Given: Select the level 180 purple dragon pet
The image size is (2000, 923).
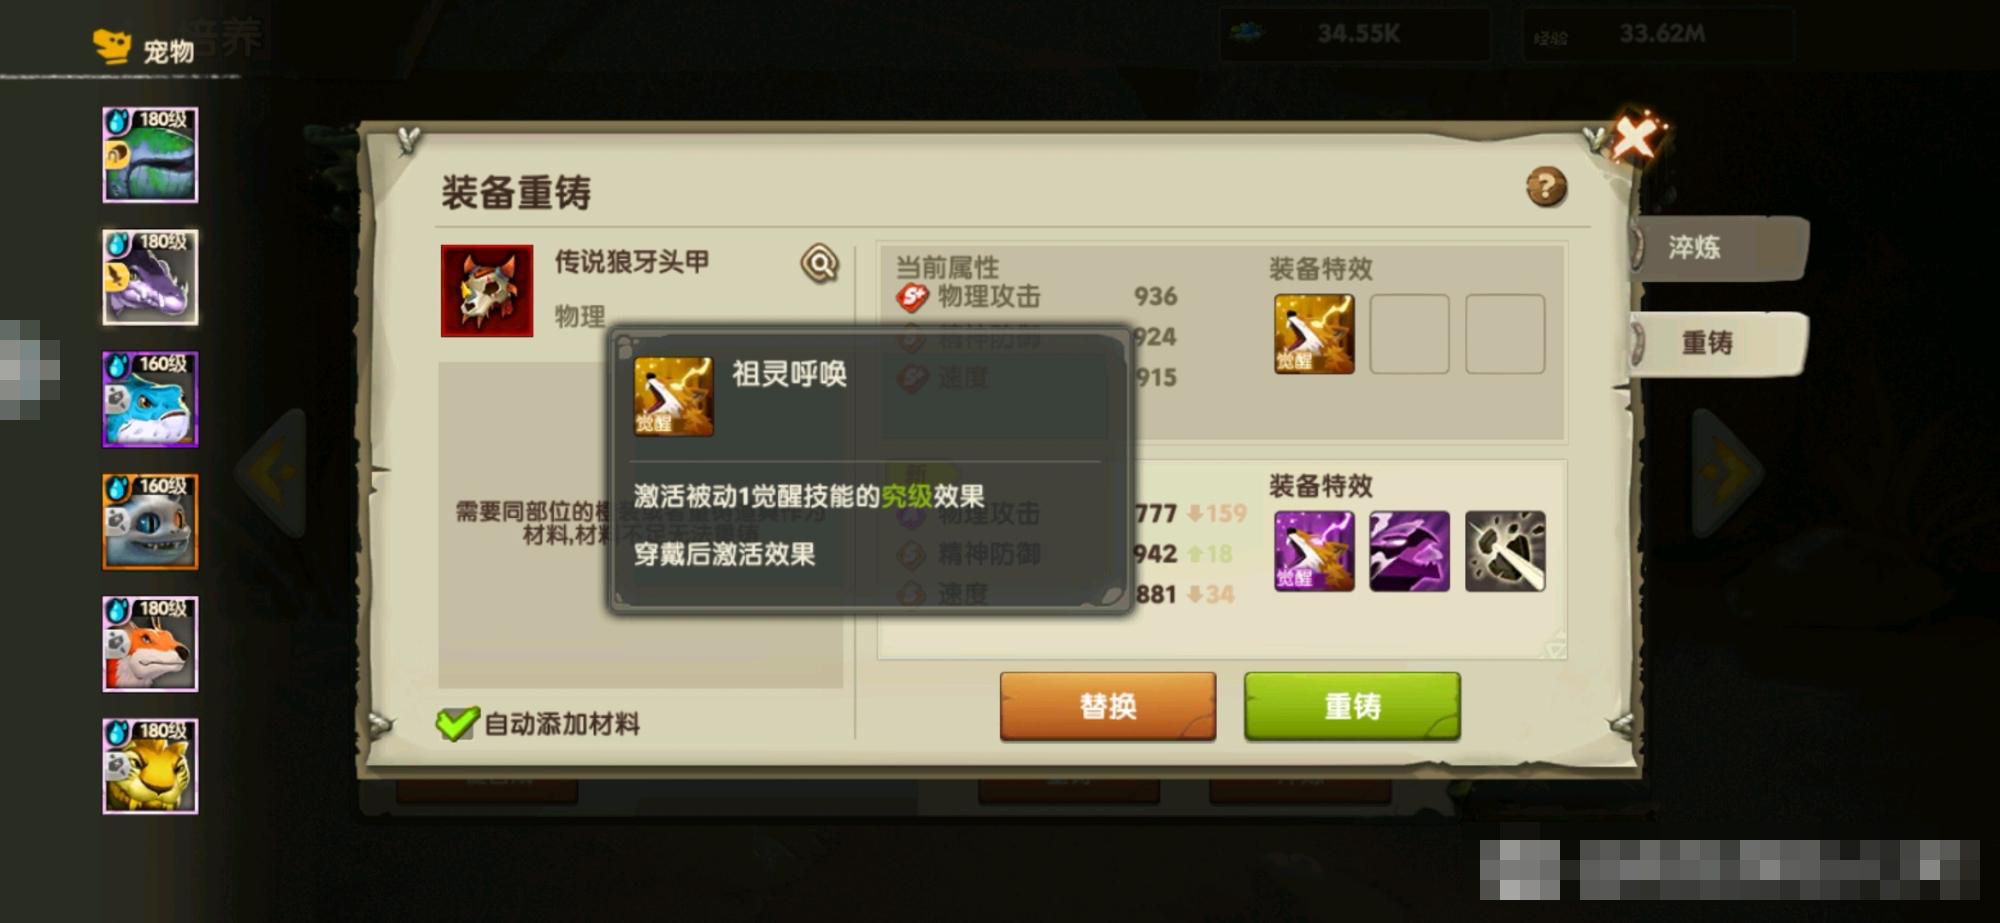Looking at the screenshot, I should 150,277.
